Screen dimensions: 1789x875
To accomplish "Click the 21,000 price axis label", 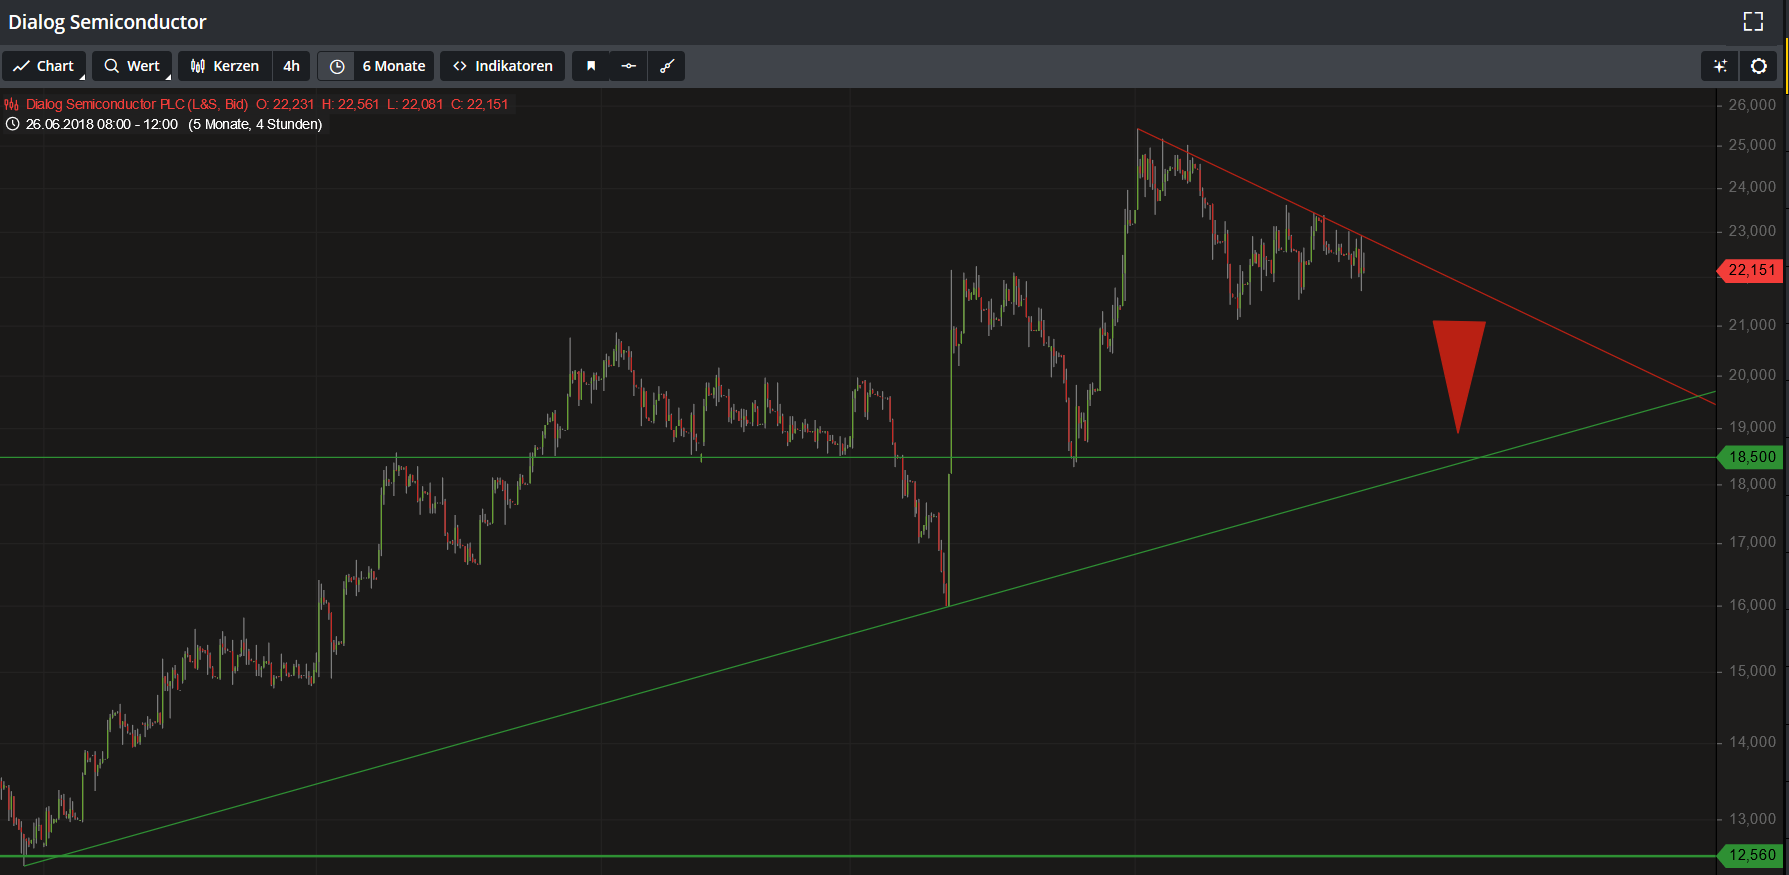I will tap(1752, 325).
